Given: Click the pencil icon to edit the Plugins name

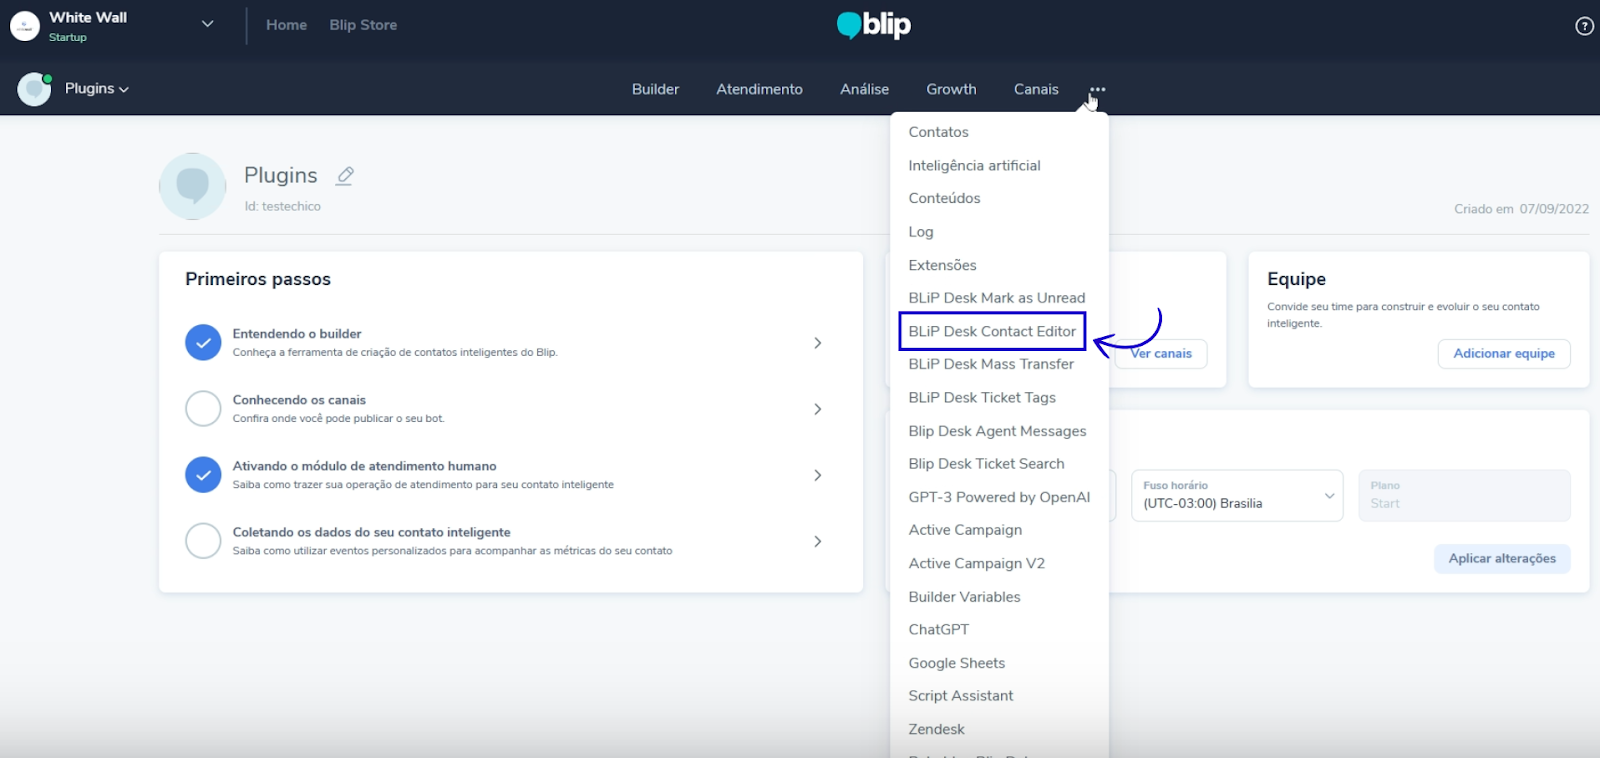Looking at the screenshot, I should [x=345, y=176].
